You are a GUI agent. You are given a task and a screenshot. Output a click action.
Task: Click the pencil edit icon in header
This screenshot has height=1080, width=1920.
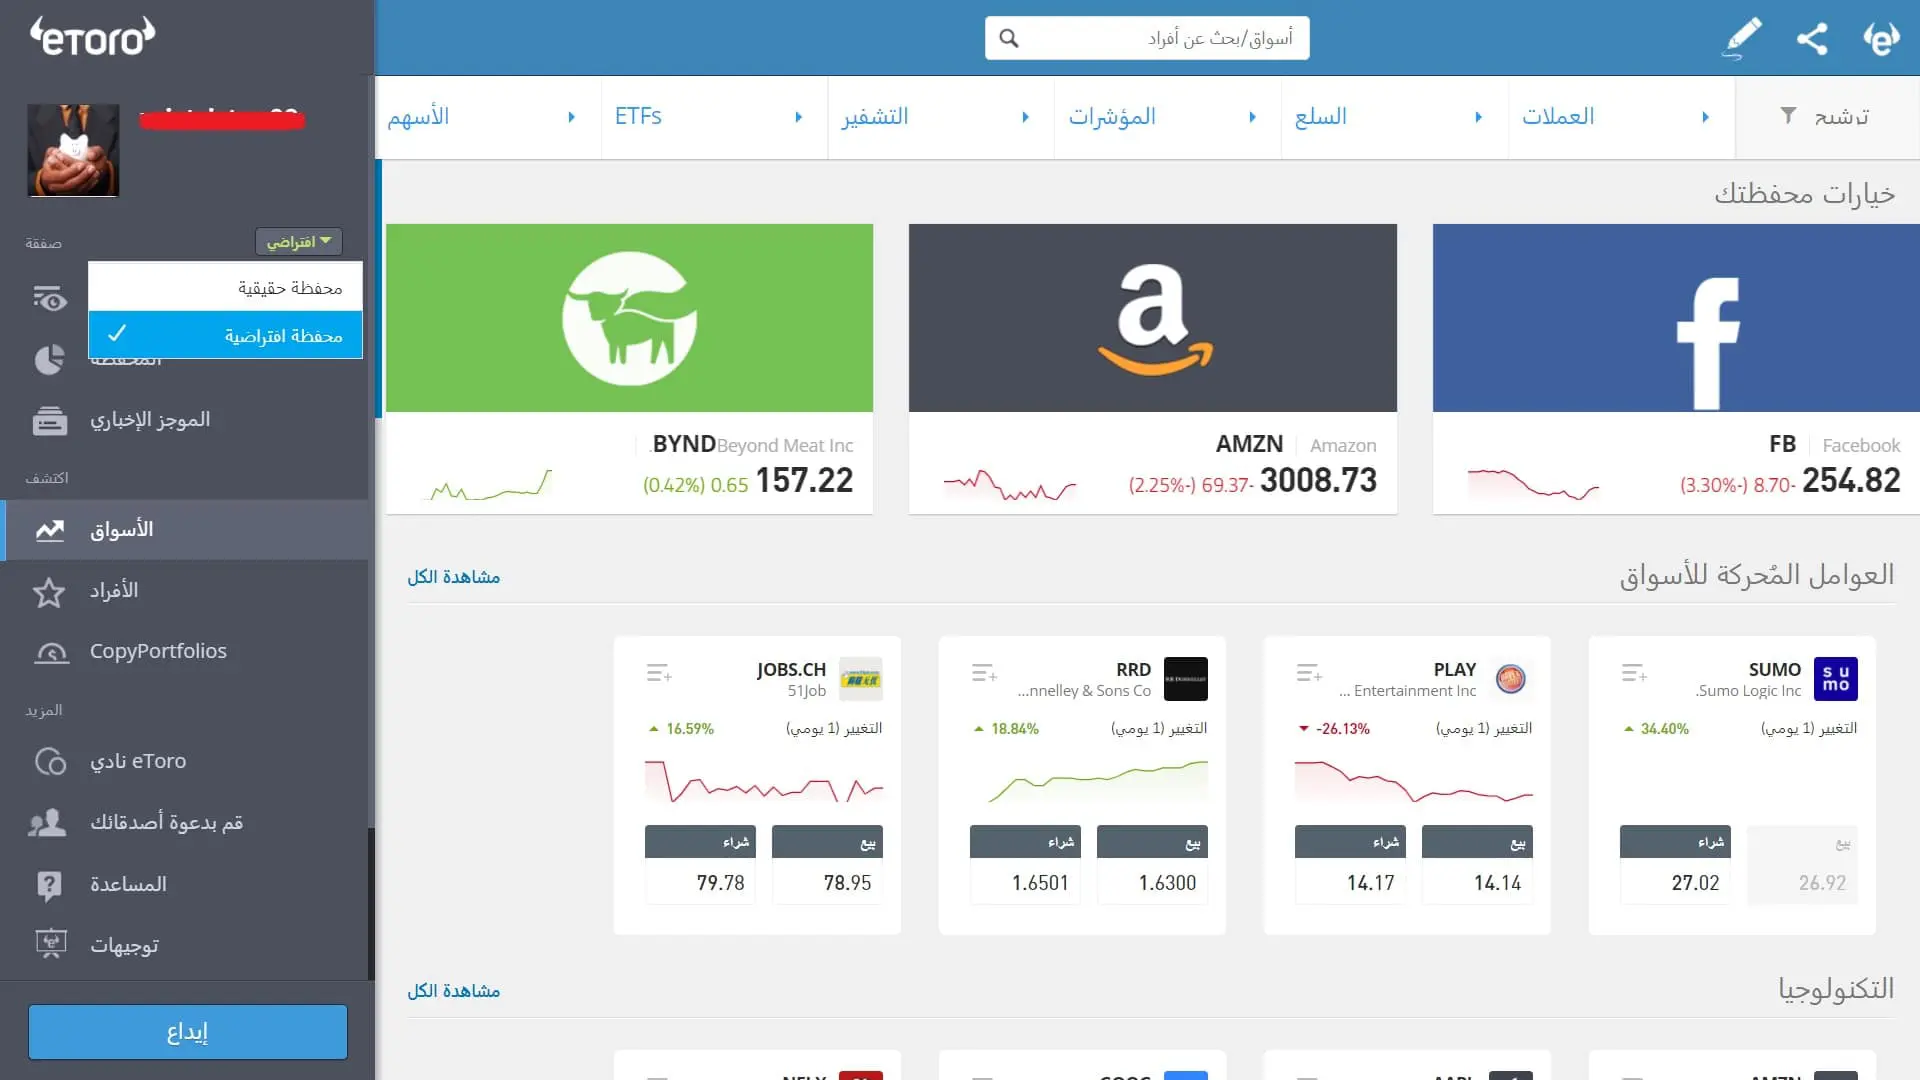point(1742,38)
